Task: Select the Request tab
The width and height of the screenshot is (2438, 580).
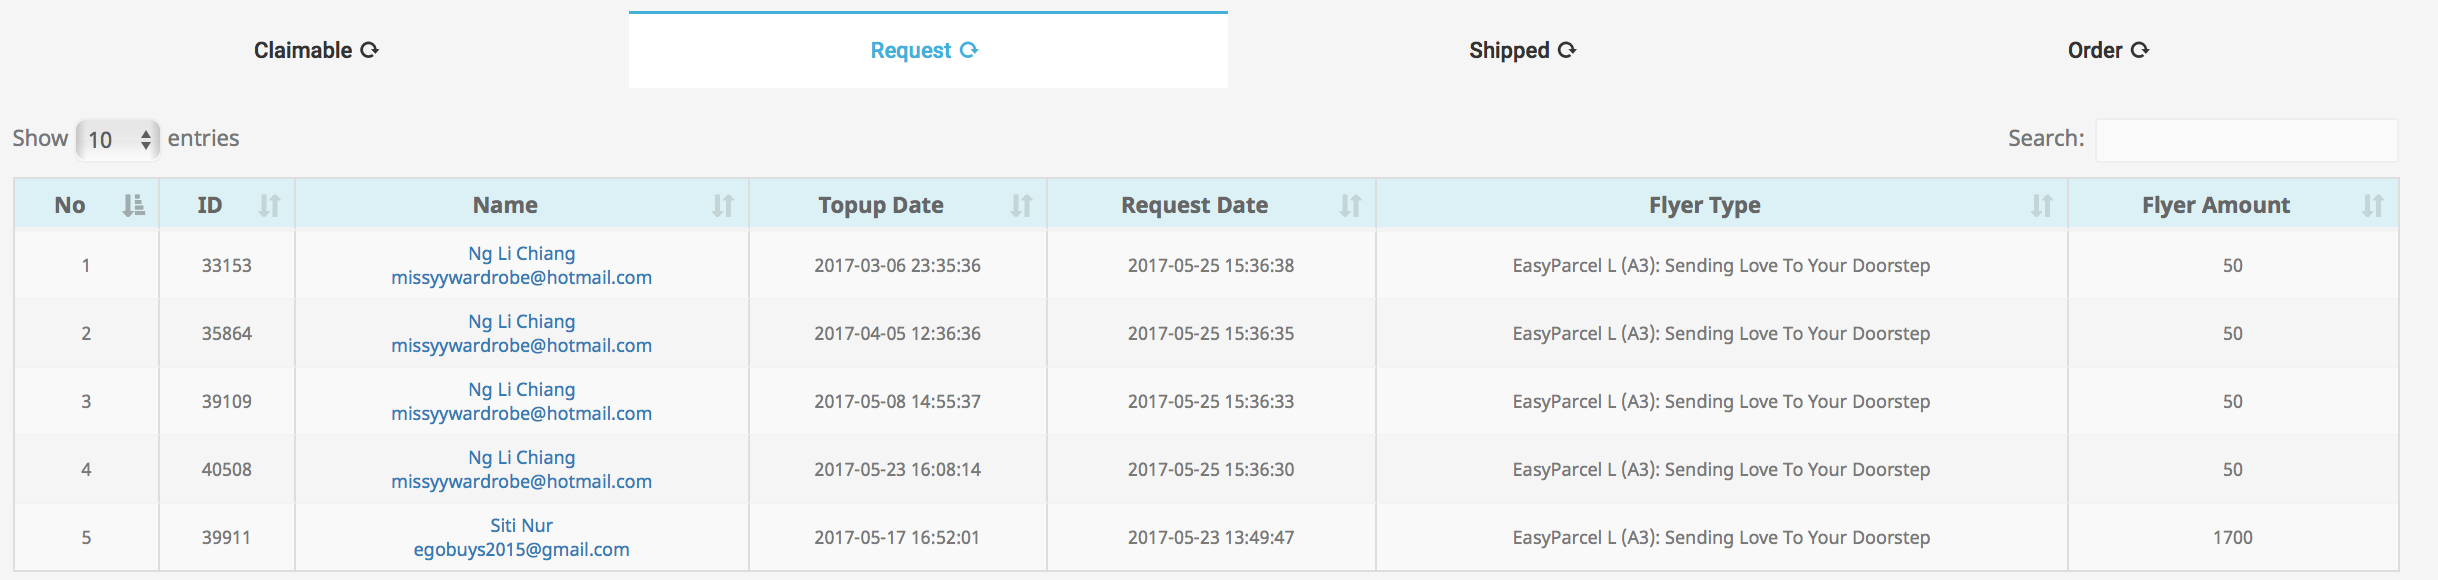Action: click(928, 50)
